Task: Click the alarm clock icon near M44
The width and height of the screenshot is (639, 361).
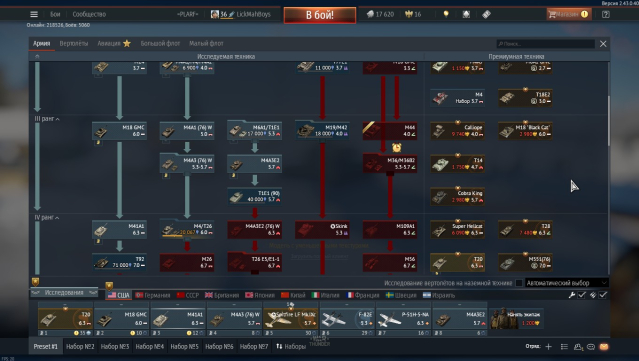Action: 397,147
